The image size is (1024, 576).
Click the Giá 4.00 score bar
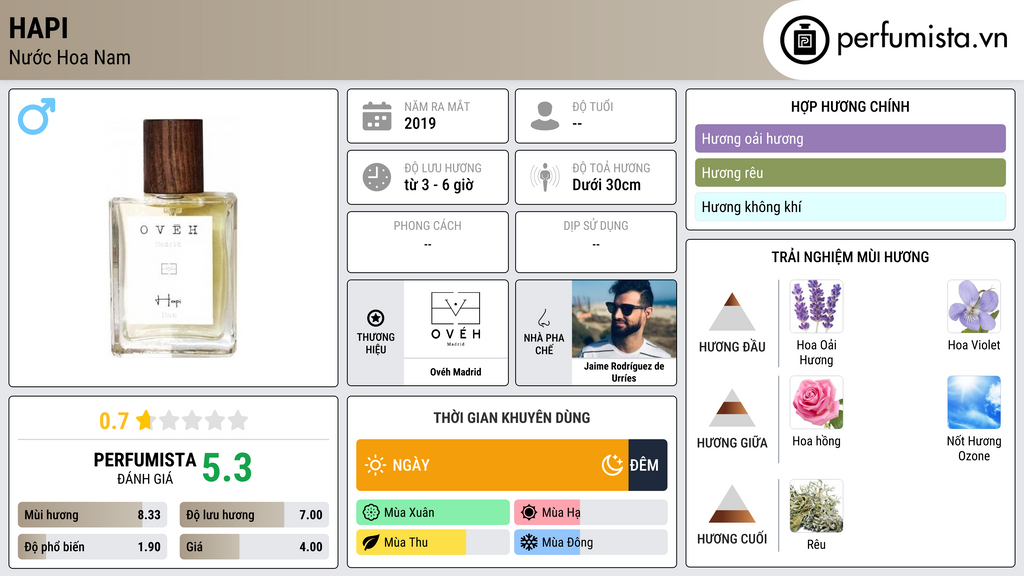[254, 547]
